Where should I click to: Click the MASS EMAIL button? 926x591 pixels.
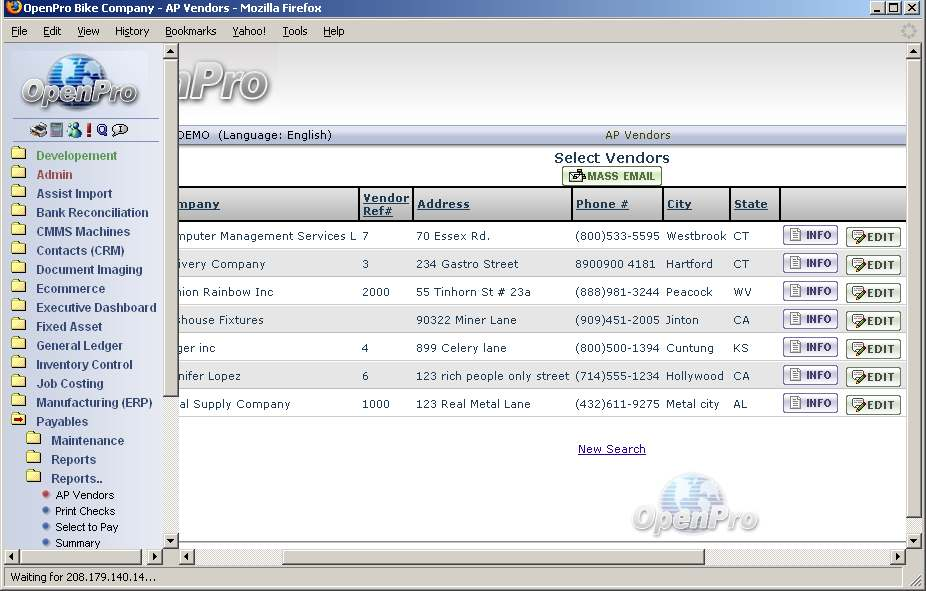click(x=611, y=177)
